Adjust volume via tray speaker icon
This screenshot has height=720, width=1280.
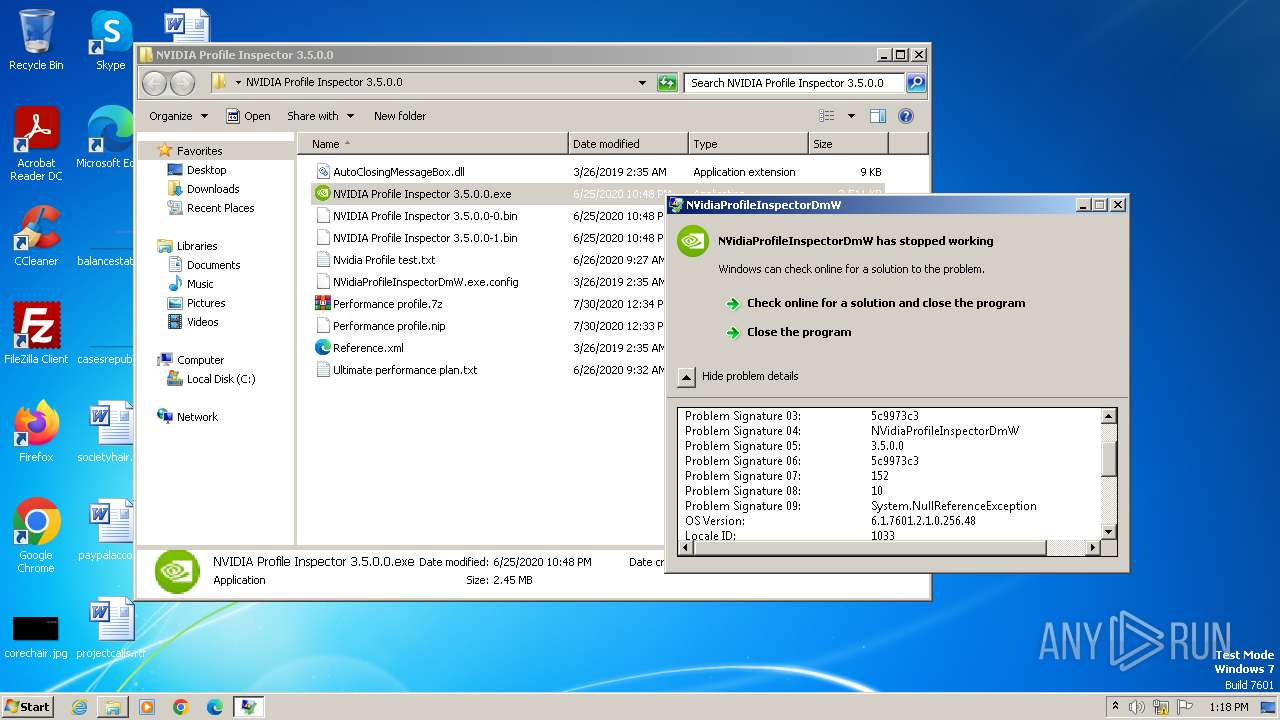1136,707
